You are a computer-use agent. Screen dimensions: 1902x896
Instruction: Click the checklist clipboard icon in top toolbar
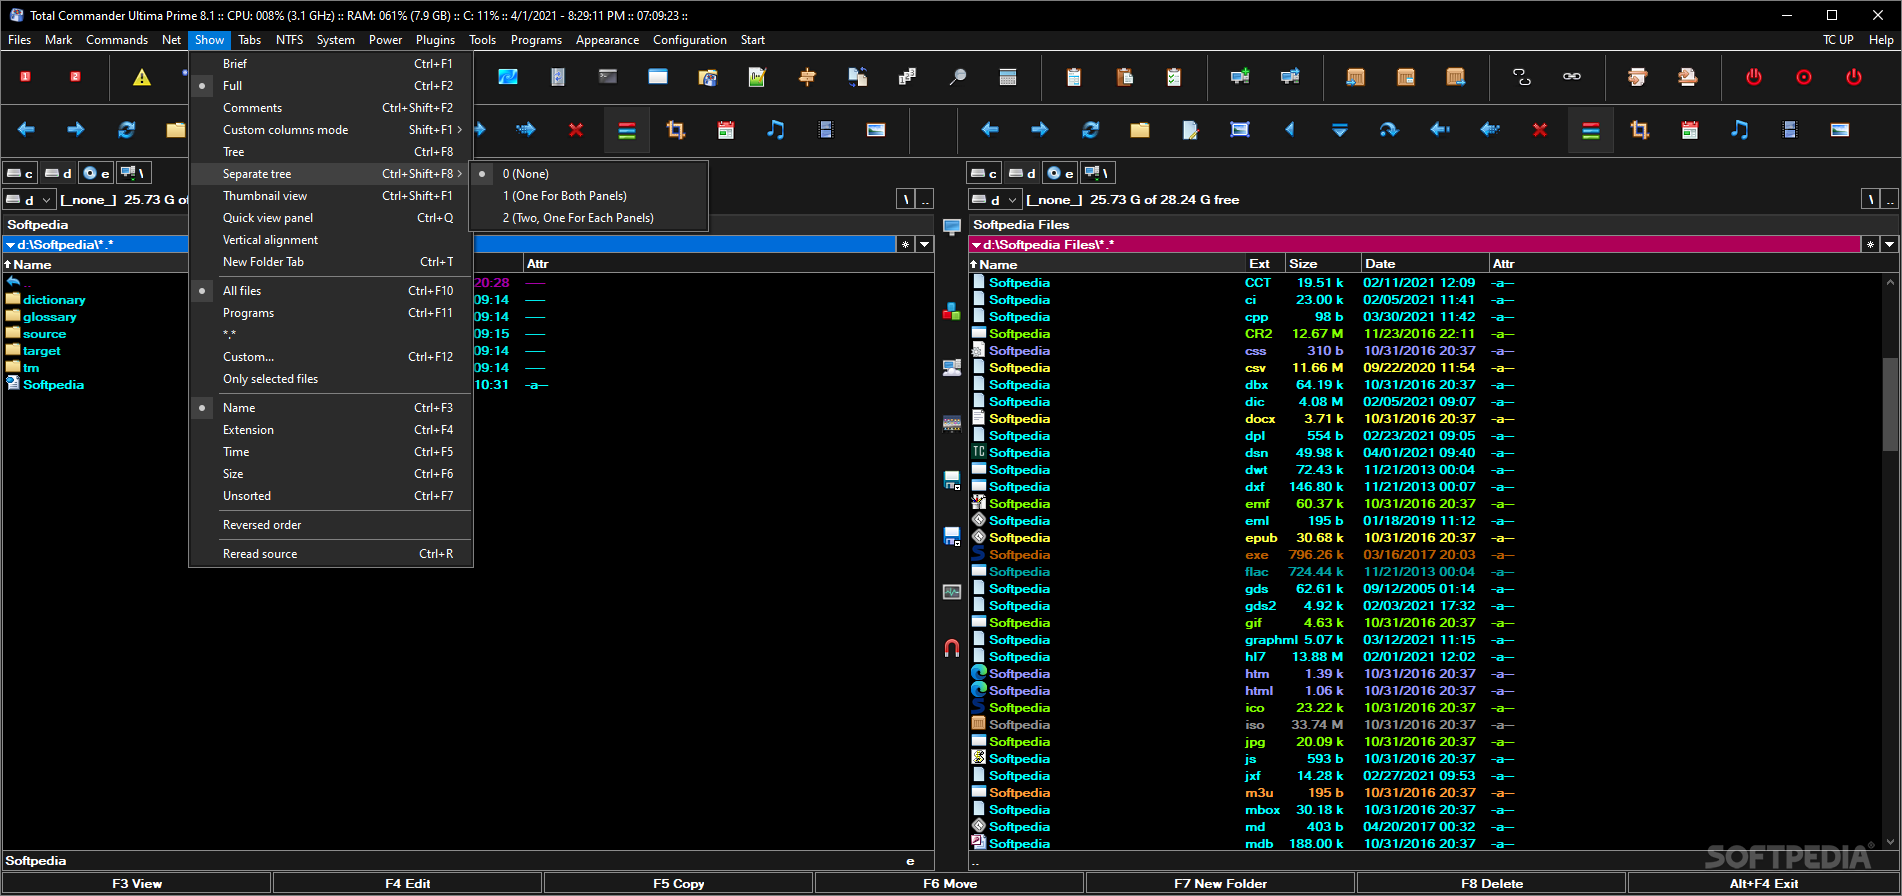(1174, 77)
